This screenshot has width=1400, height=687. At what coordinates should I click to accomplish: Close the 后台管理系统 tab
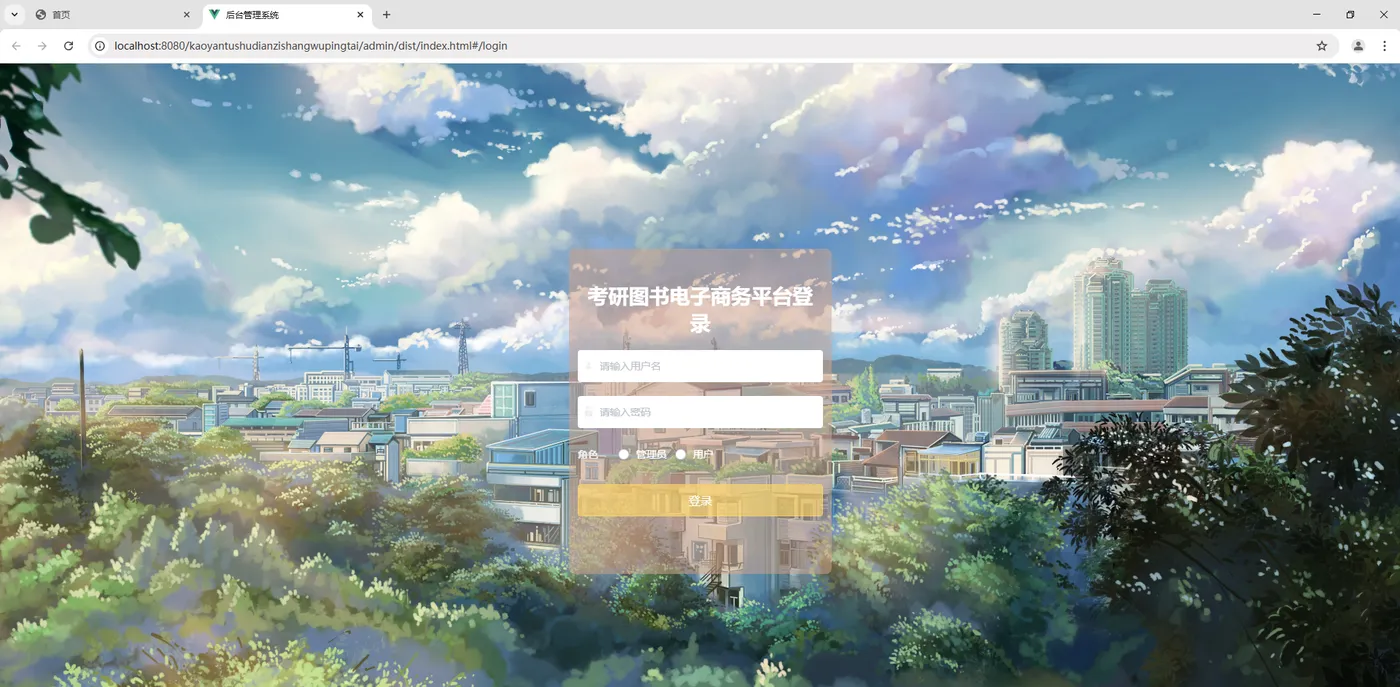point(360,15)
